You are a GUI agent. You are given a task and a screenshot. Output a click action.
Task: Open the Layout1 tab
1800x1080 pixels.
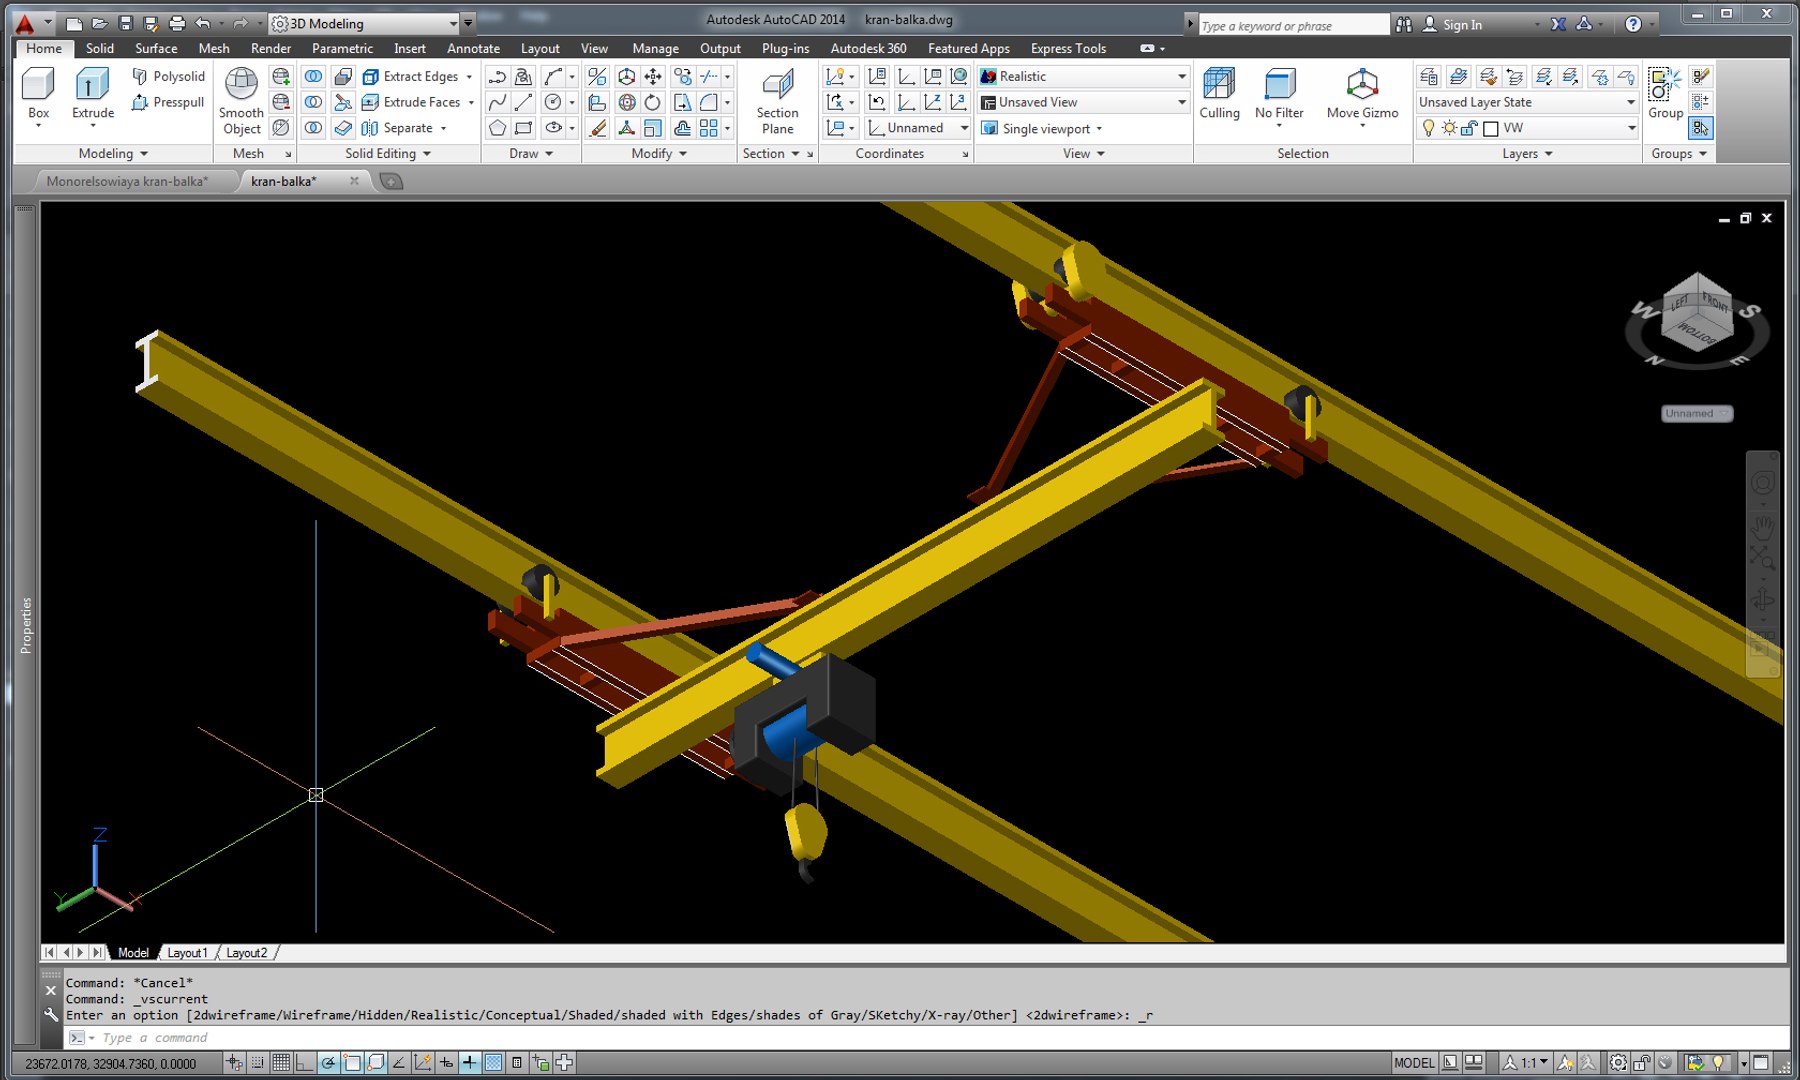click(187, 953)
